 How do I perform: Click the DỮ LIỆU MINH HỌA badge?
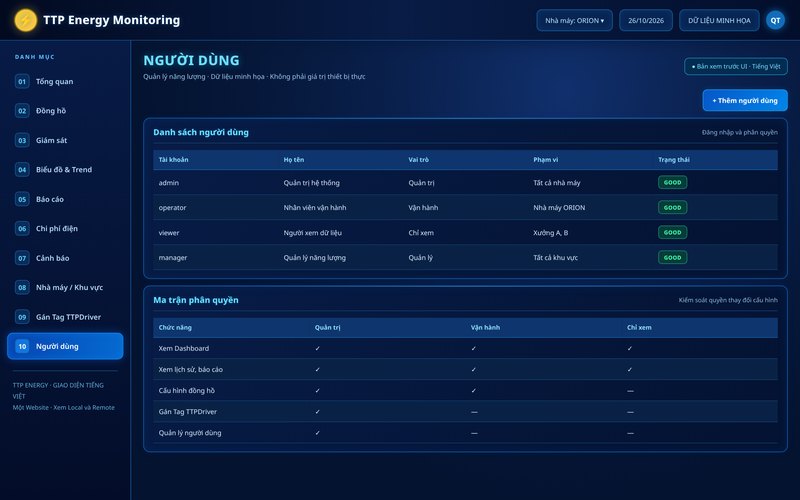coord(719,20)
